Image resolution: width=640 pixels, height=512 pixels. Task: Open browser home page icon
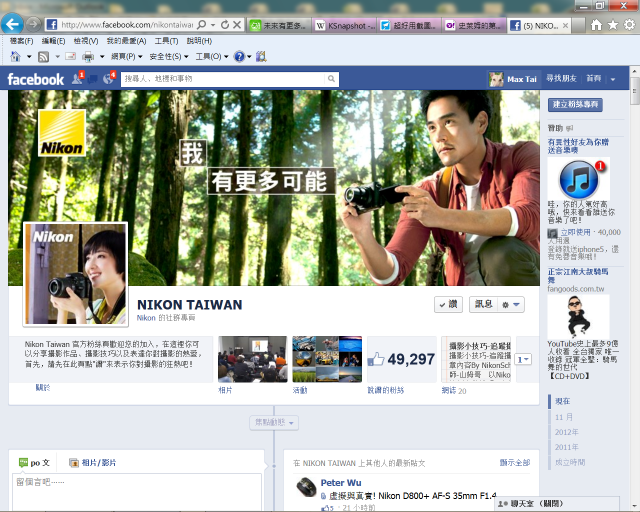click(x=596, y=25)
